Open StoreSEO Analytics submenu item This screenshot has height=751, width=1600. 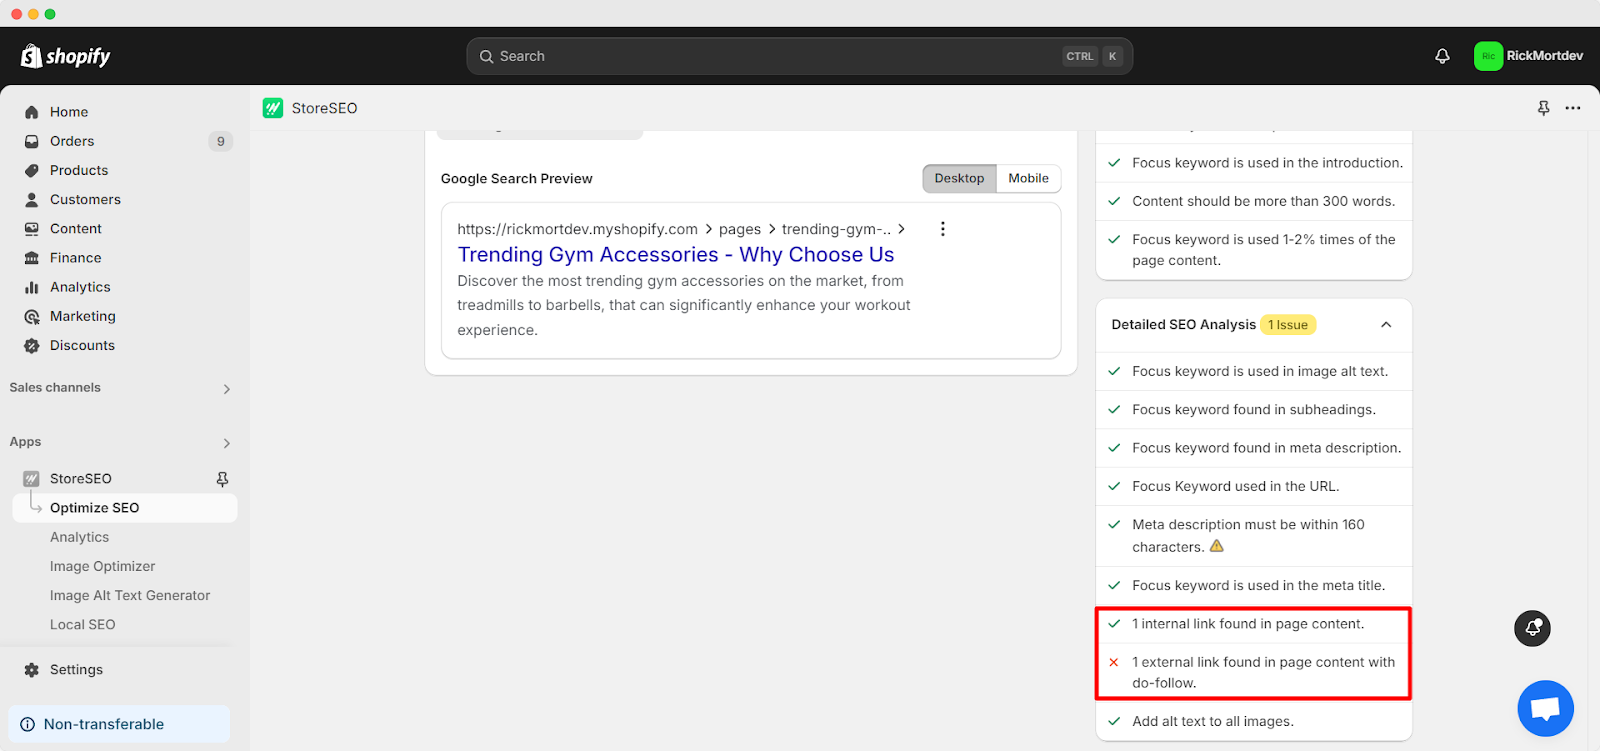pos(79,537)
